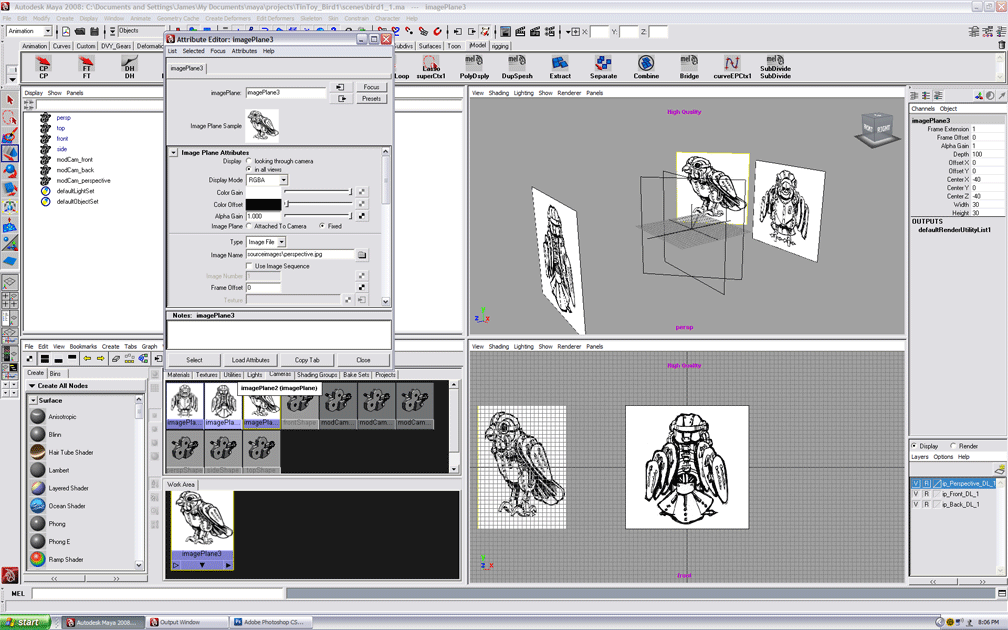
Task: Select the 'looking through camera' radio button
Action: point(249,161)
